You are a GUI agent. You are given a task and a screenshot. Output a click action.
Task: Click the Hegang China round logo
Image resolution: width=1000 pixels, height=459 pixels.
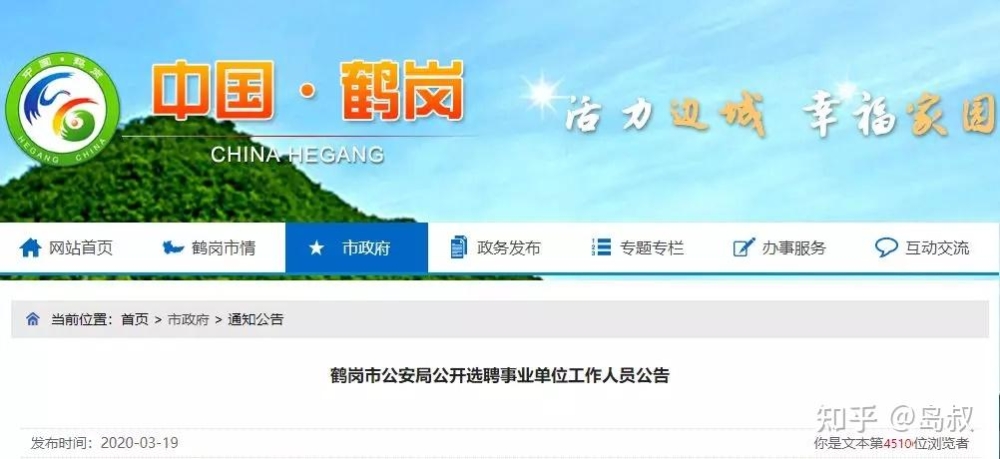click(62, 109)
